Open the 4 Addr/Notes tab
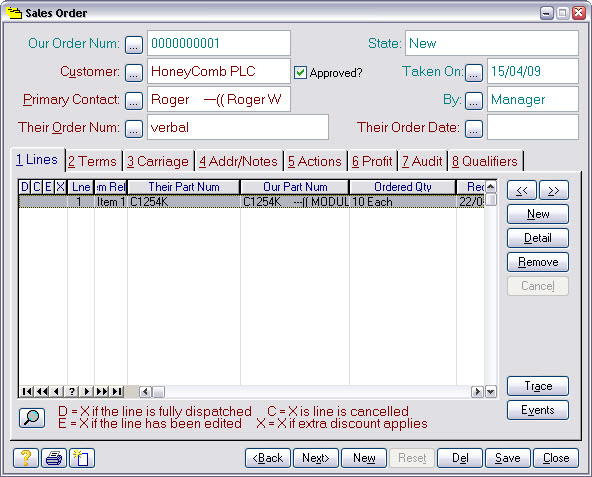 239,161
